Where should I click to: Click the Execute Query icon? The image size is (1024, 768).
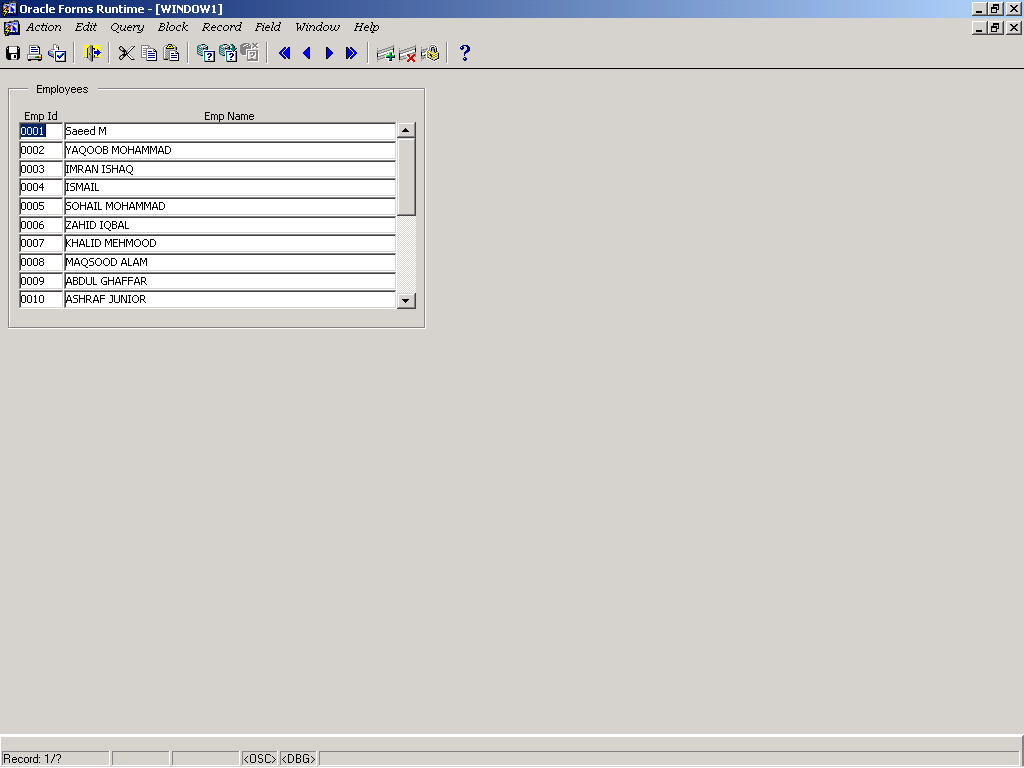[x=228, y=53]
